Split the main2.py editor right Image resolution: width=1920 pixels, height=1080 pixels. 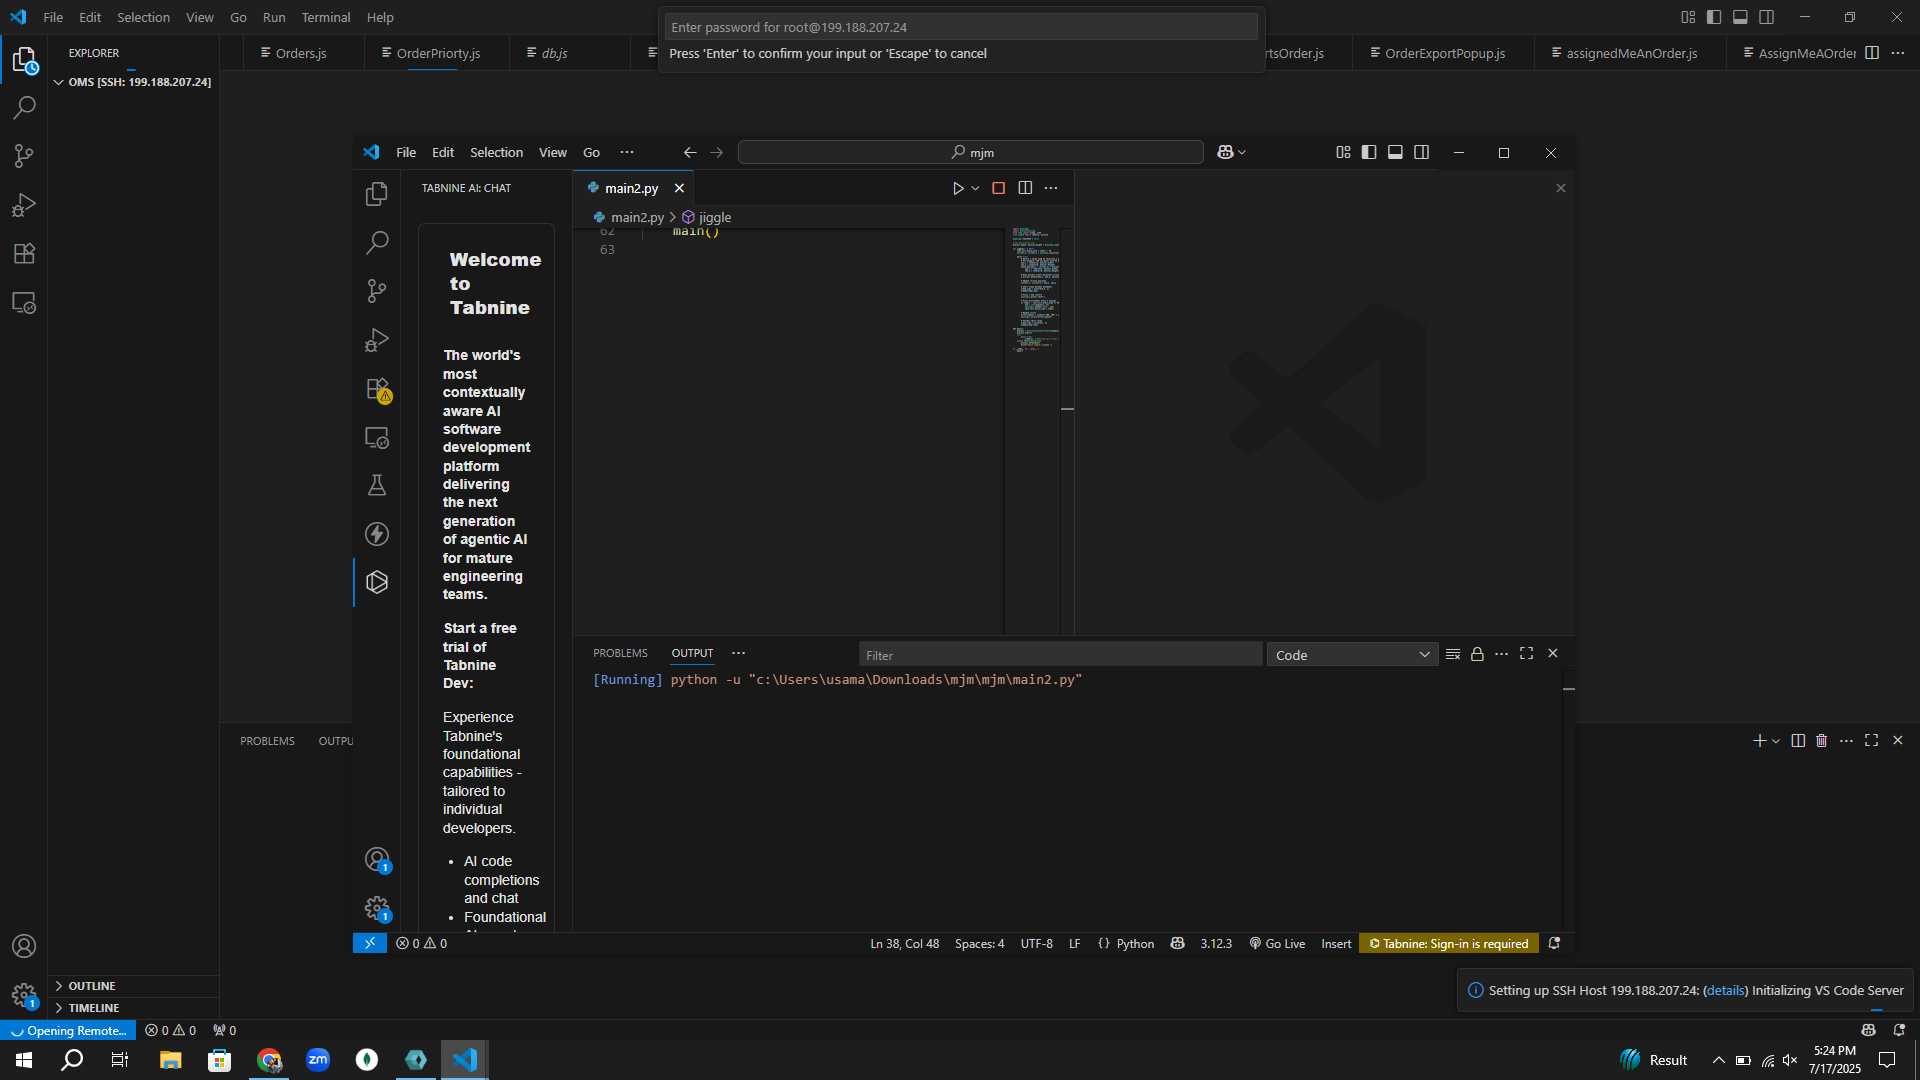[1025, 188]
